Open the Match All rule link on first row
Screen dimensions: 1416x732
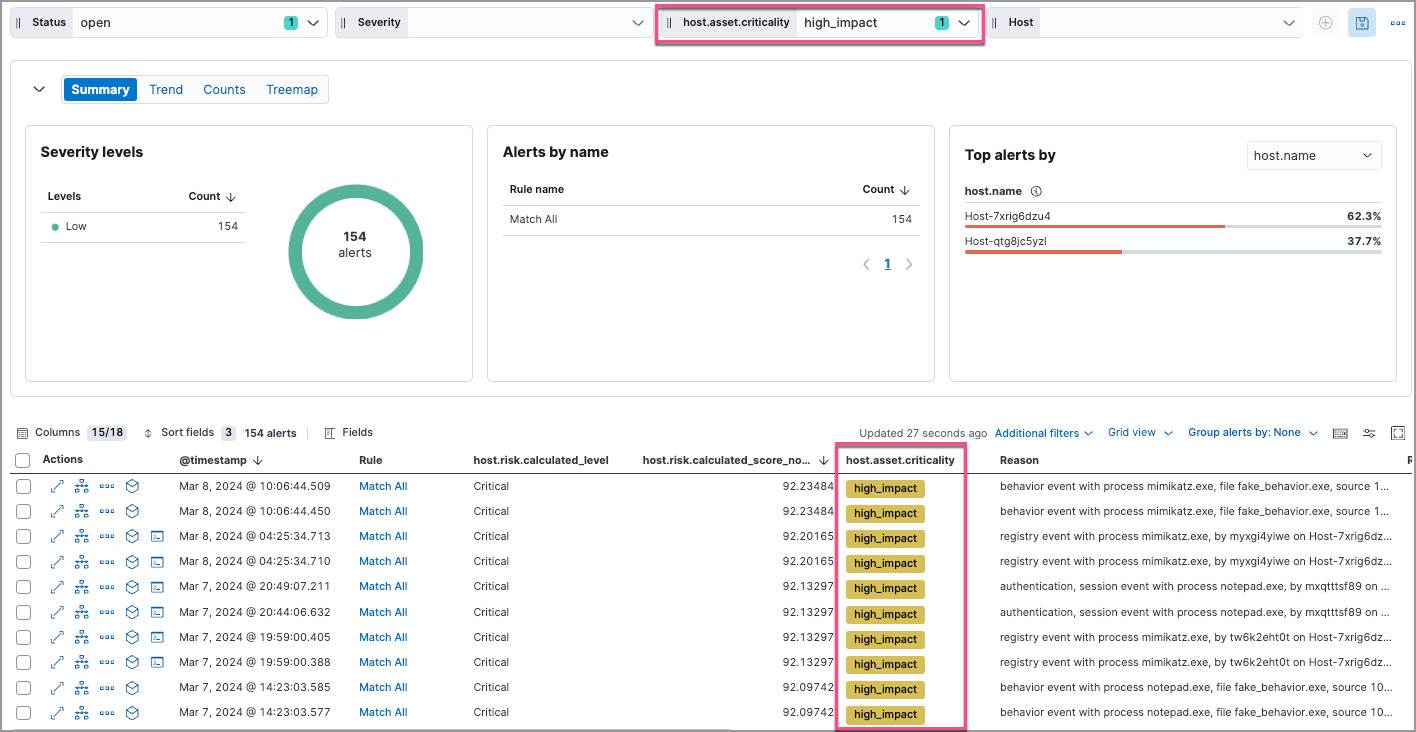[383, 486]
